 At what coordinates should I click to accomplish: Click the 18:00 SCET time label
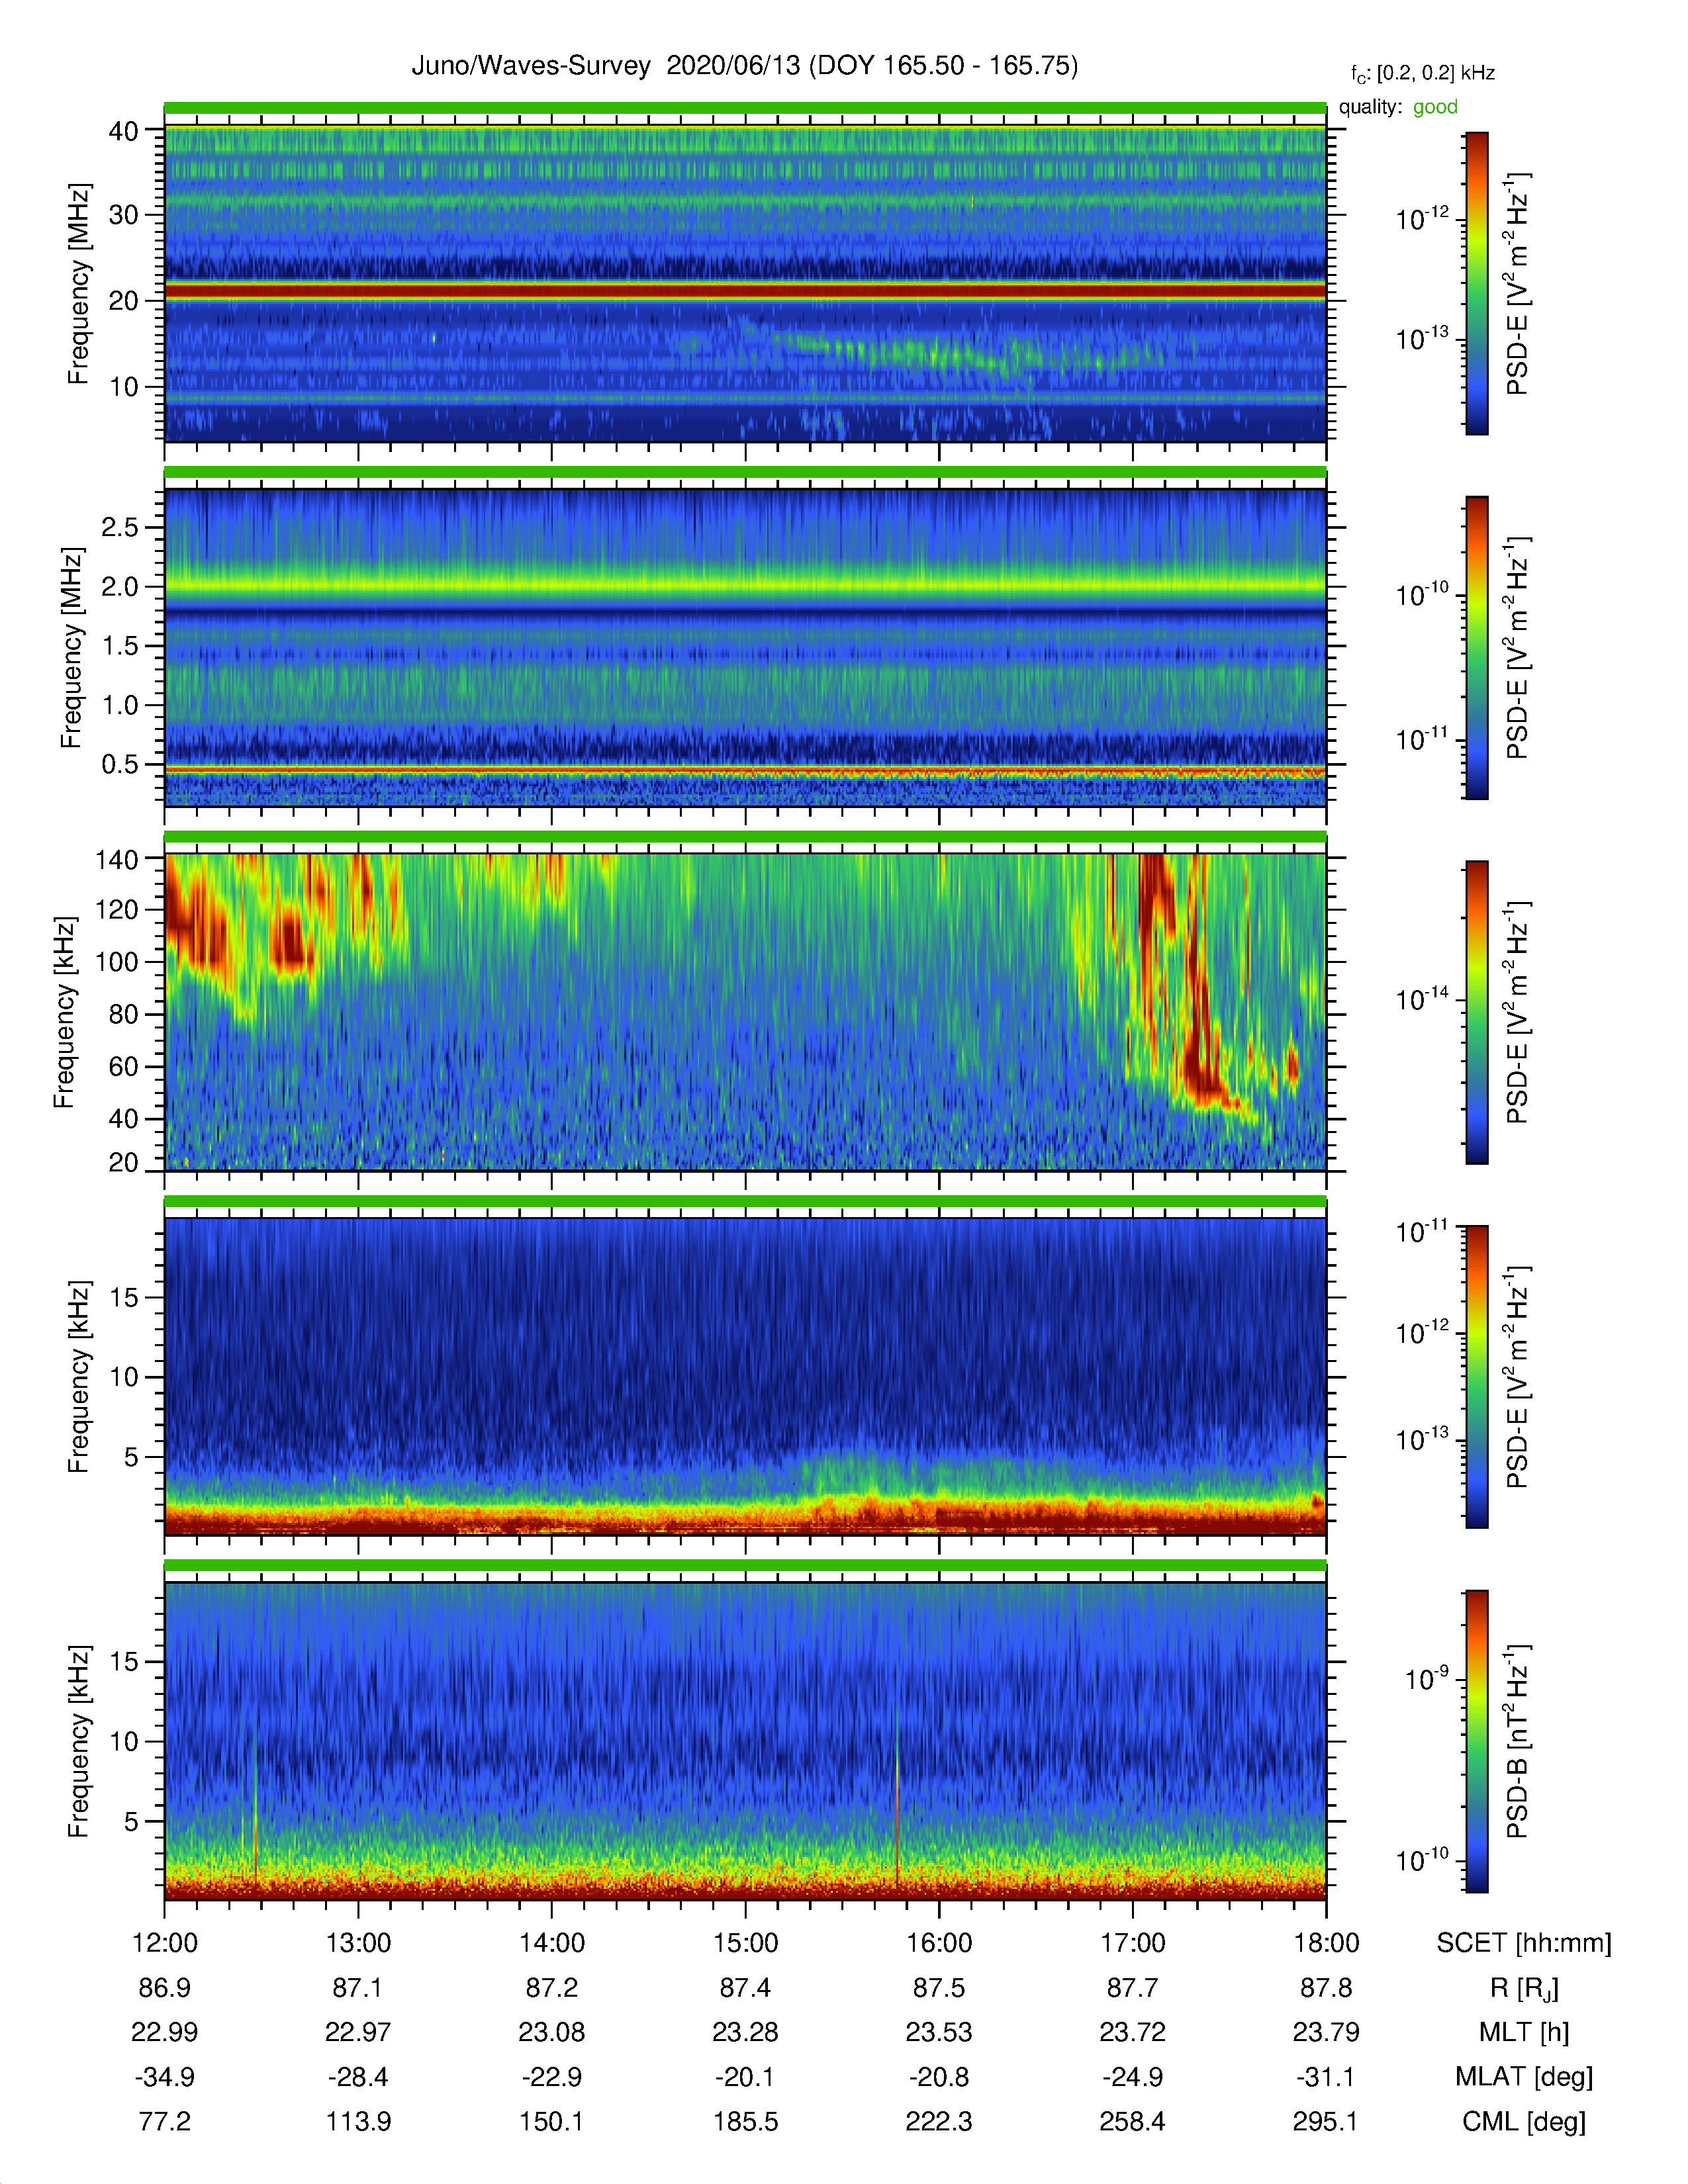pyautogui.click(x=1326, y=1942)
